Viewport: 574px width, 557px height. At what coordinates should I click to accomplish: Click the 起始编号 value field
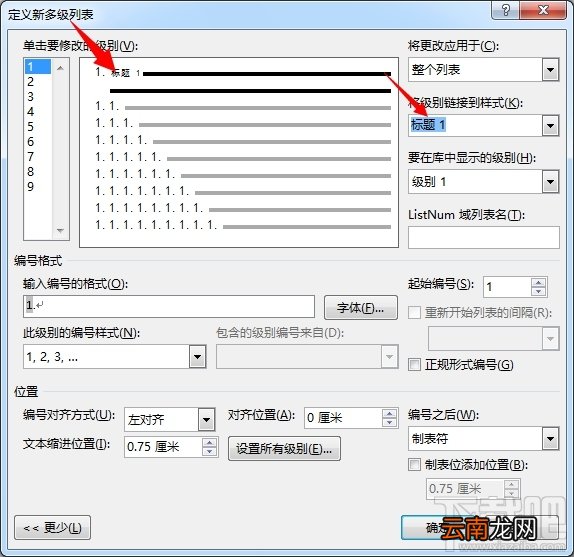pyautogui.click(x=507, y=287)
